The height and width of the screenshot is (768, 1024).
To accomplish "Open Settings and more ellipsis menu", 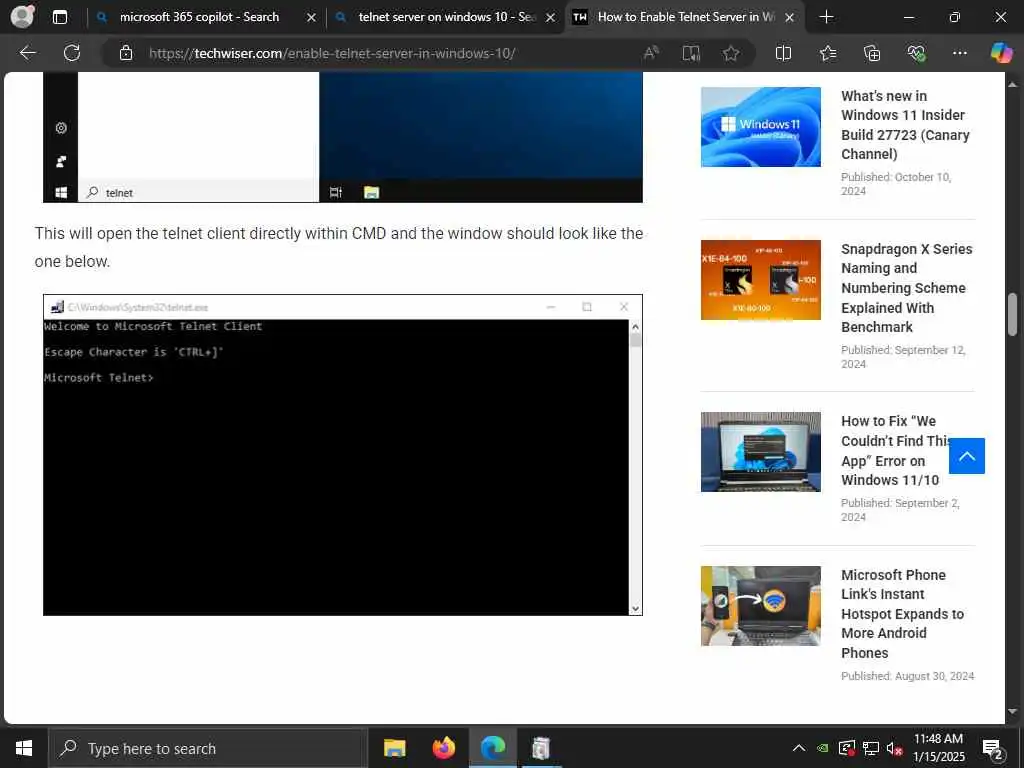I will pyautogui.click(x=959, y=53).
